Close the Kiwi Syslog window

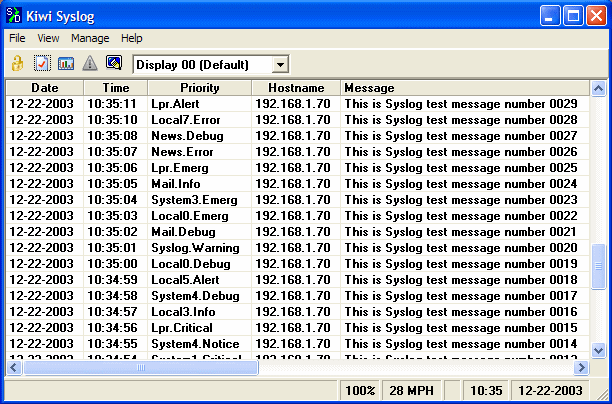point(597,16)
